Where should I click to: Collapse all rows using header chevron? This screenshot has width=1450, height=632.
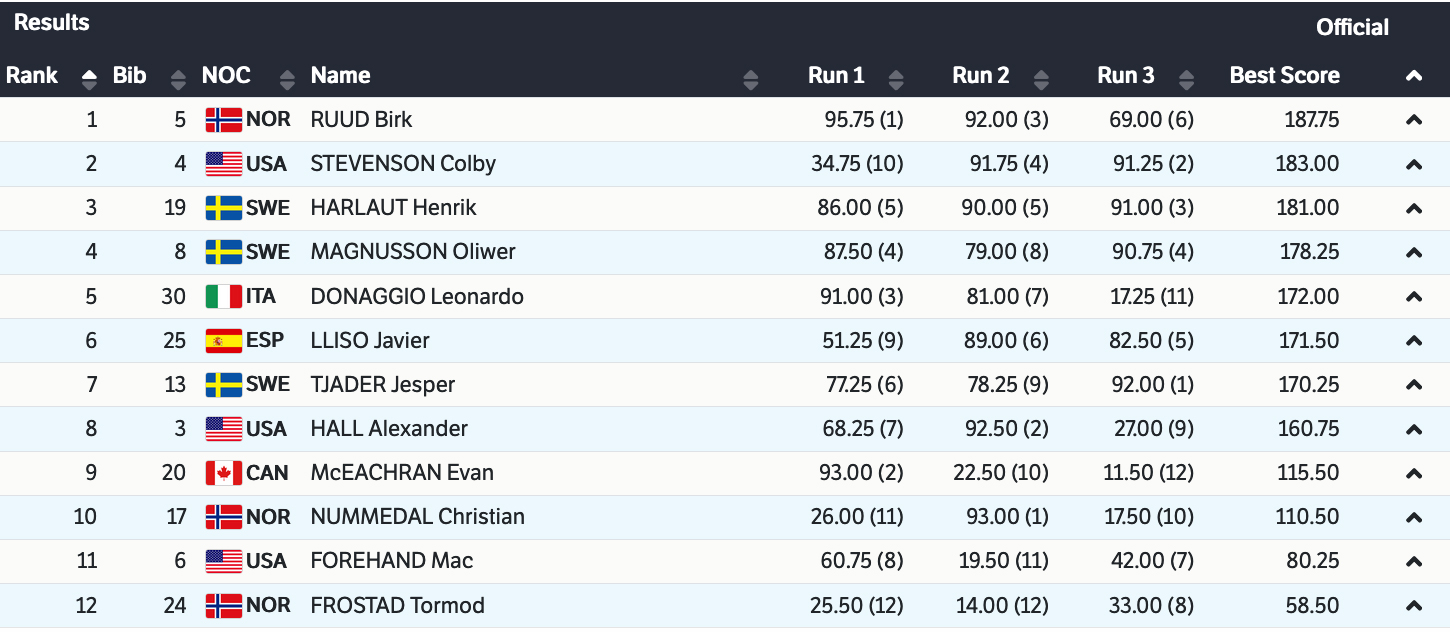[1413, 76]
